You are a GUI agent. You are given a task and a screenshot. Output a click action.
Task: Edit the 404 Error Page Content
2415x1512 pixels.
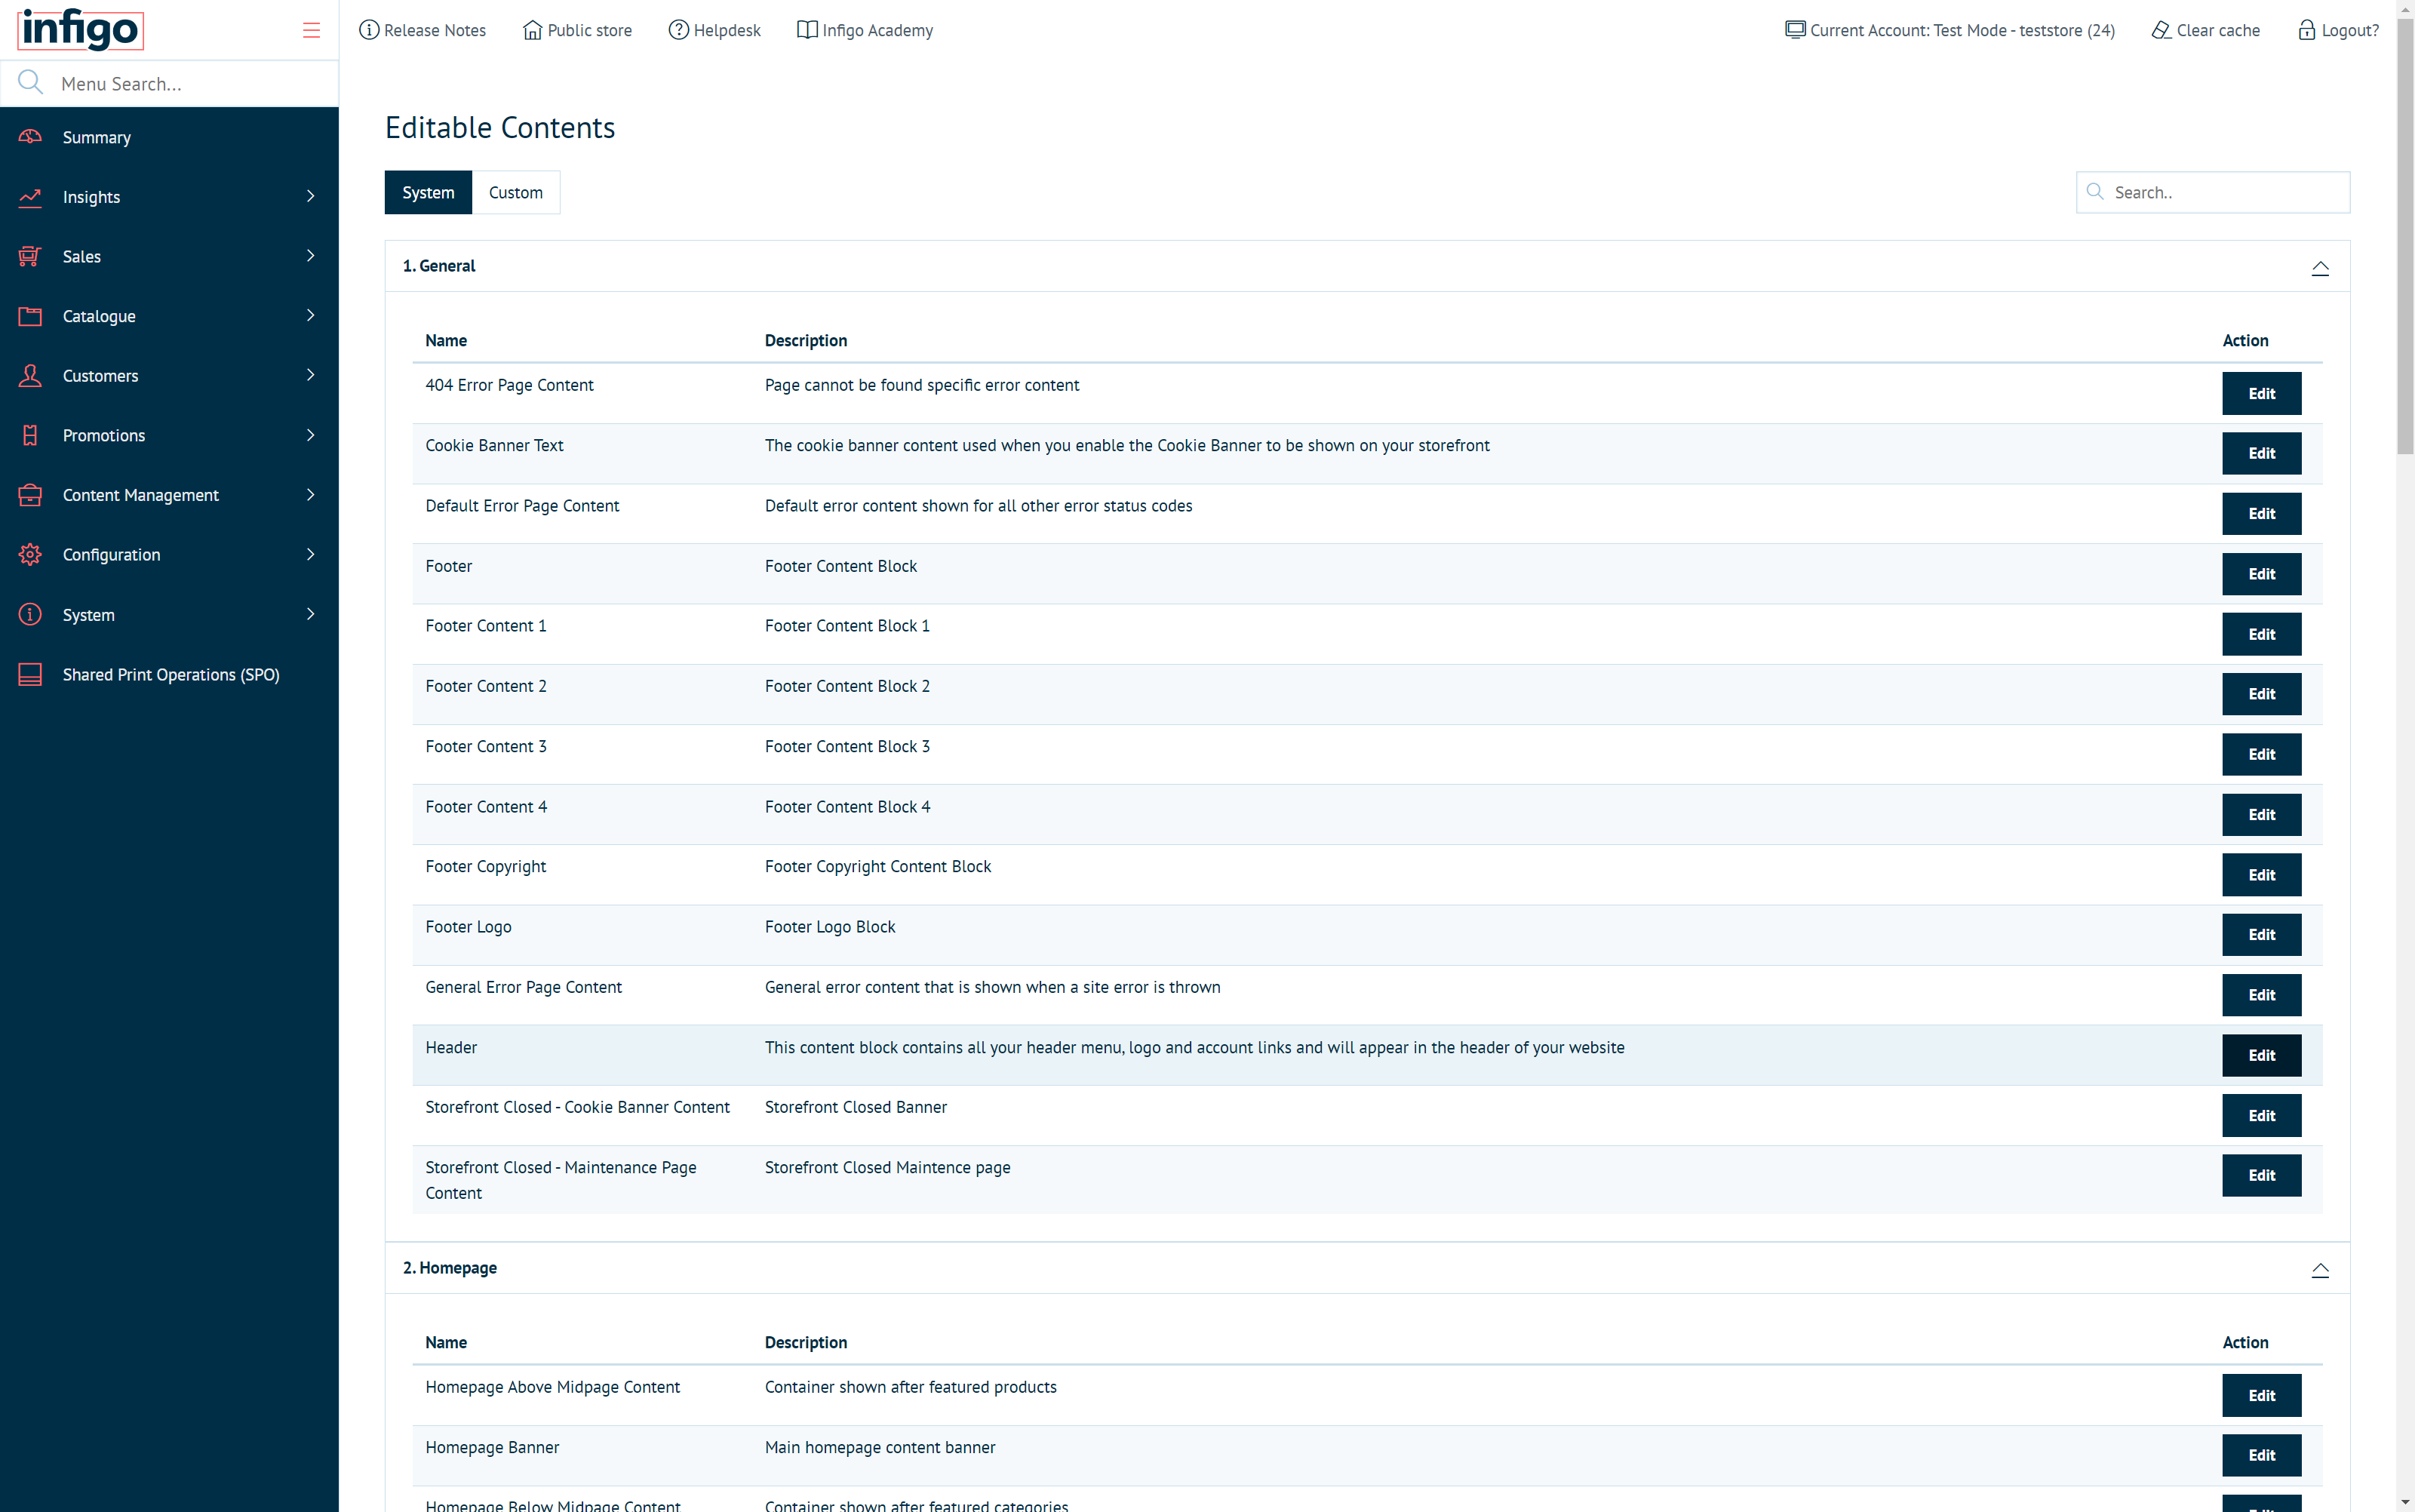2261,393
